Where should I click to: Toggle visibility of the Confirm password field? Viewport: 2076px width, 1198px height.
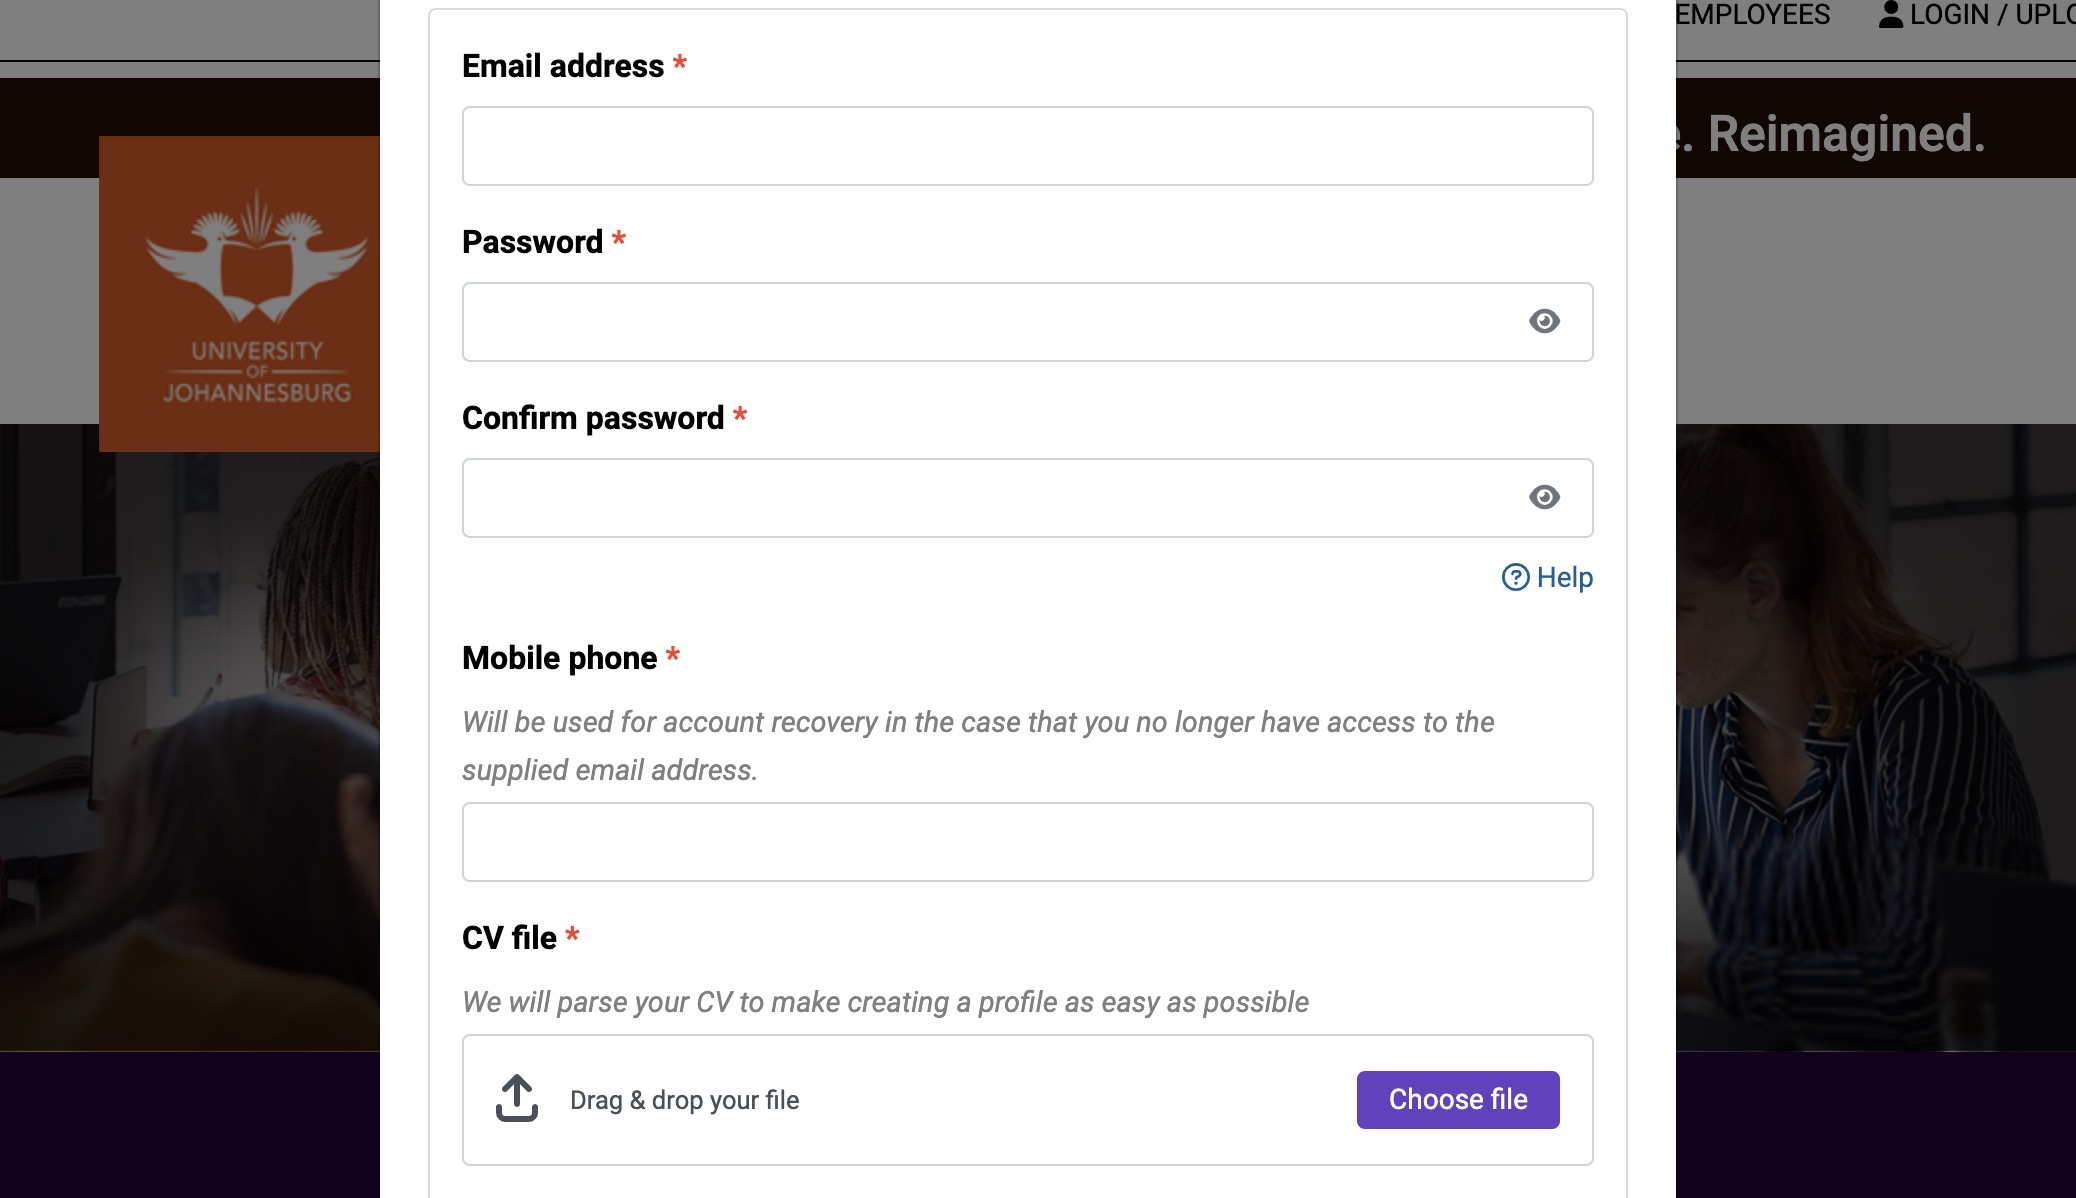click(1544, 497)
